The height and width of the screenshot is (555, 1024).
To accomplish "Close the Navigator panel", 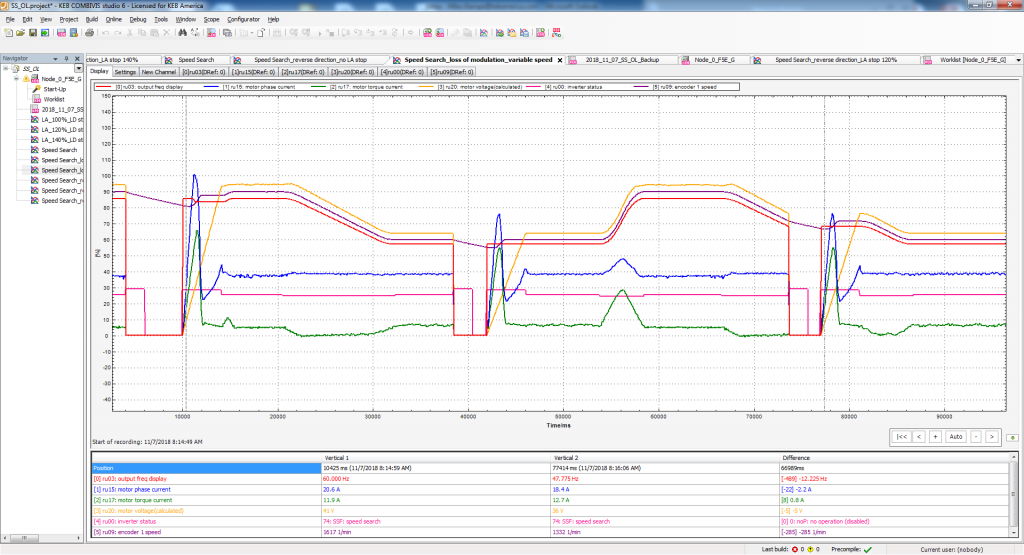I will 77,59.
